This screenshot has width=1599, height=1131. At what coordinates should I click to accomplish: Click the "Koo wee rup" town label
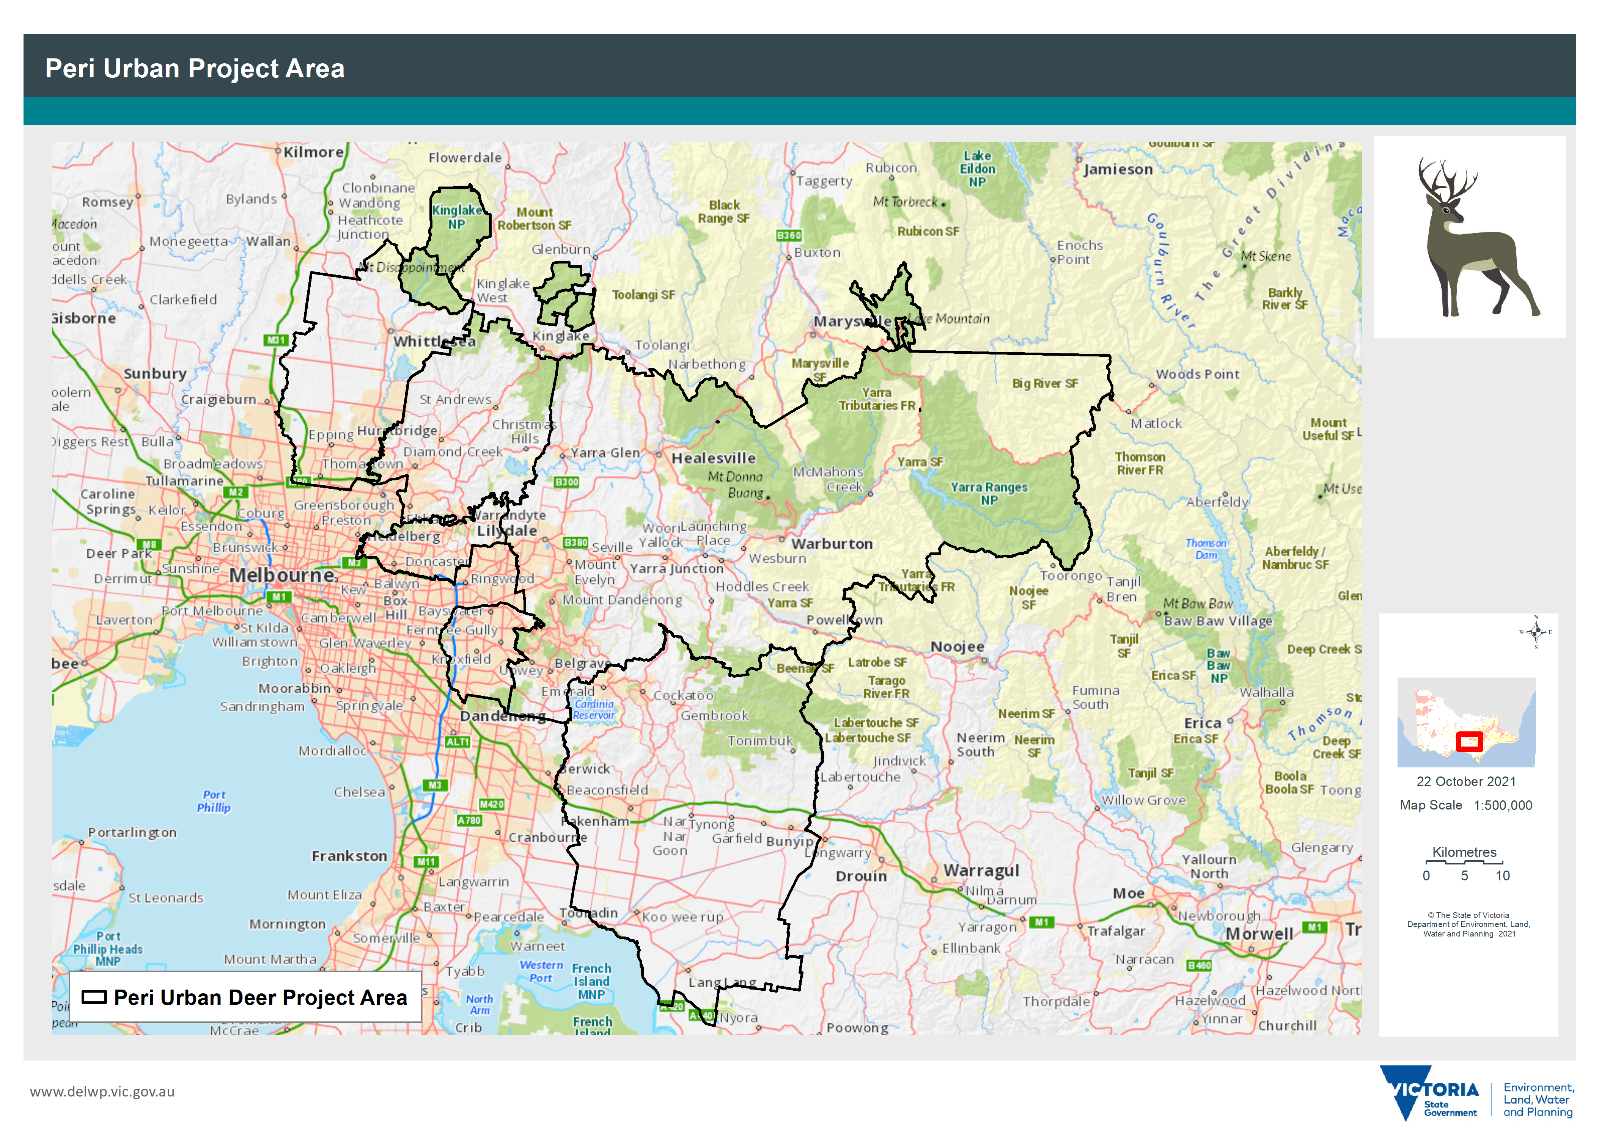(x=682, y=916)
